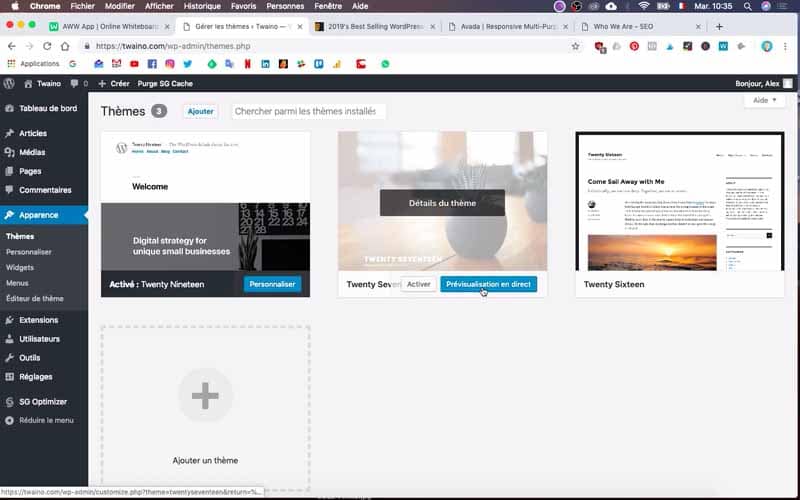Open the Gmail bookmark
The height and width of the screenshot is (500, 800).
[116, 64]
